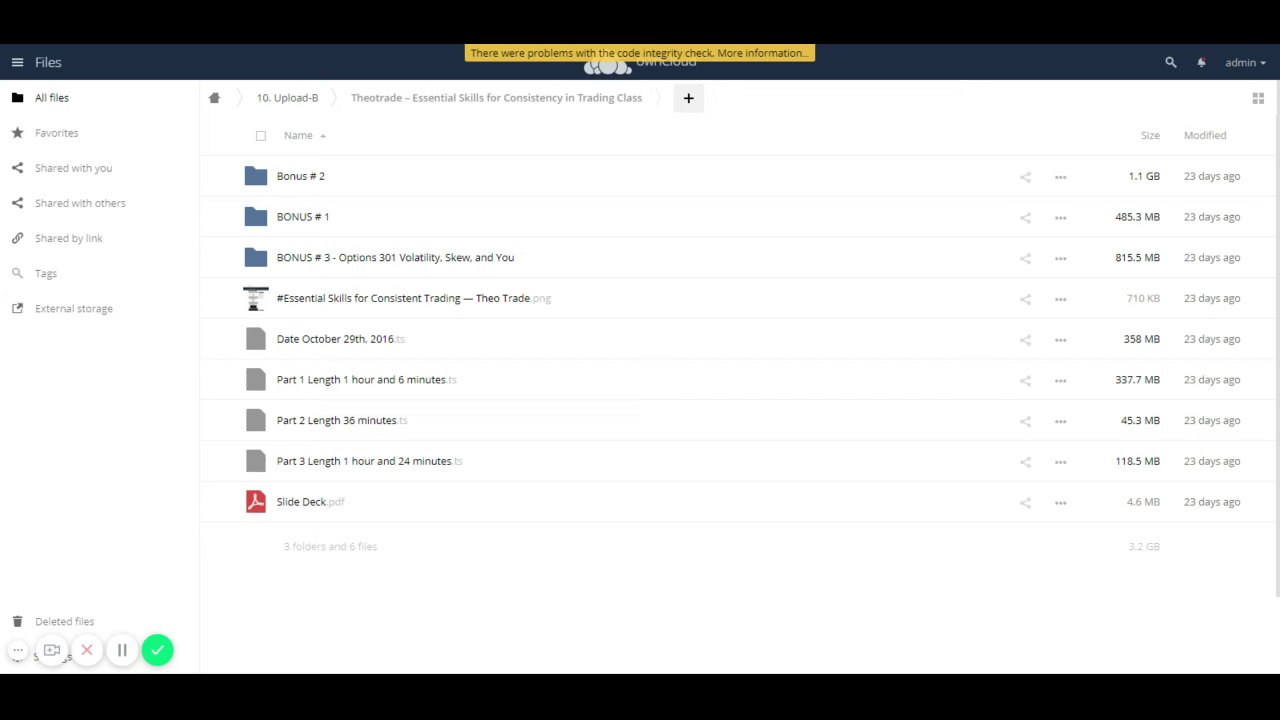
Task: Cancel recording with the red X
Action: click(x=87, y=650)
